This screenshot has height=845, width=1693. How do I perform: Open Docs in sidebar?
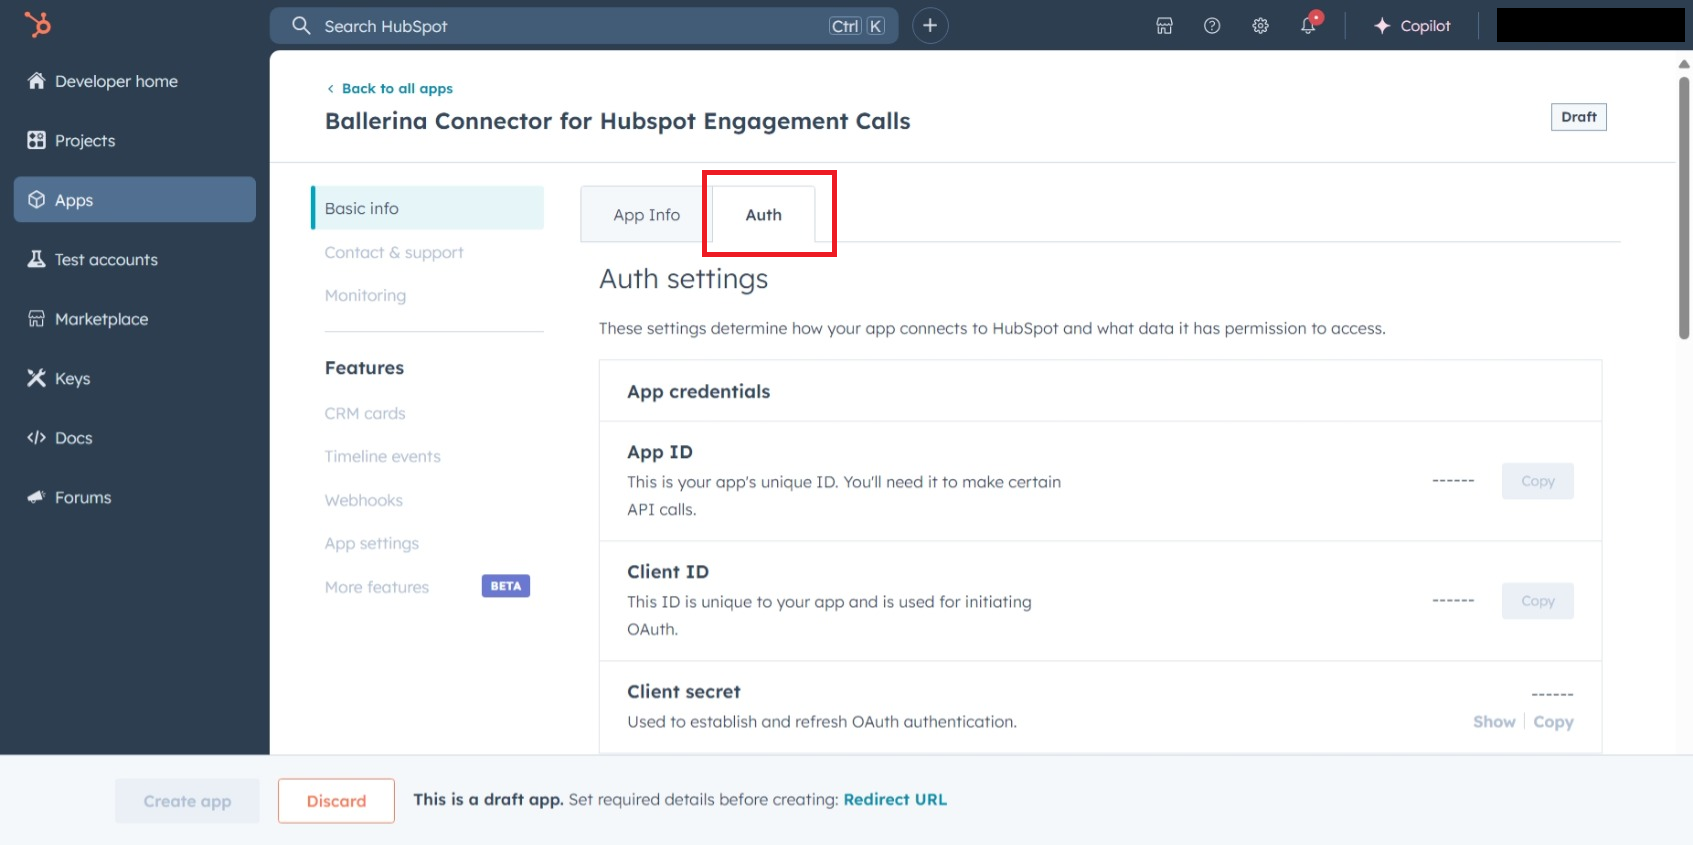pos(135,438)
